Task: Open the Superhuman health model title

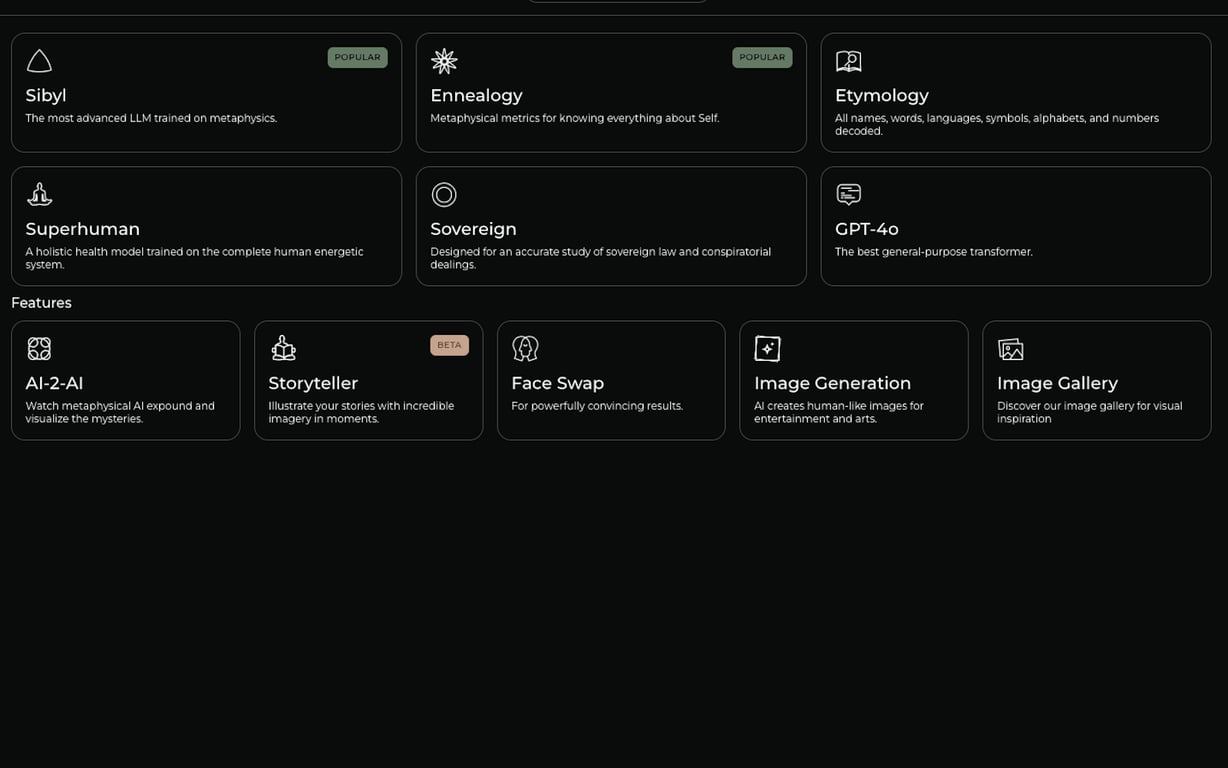Action: click(x=83, y=229)
